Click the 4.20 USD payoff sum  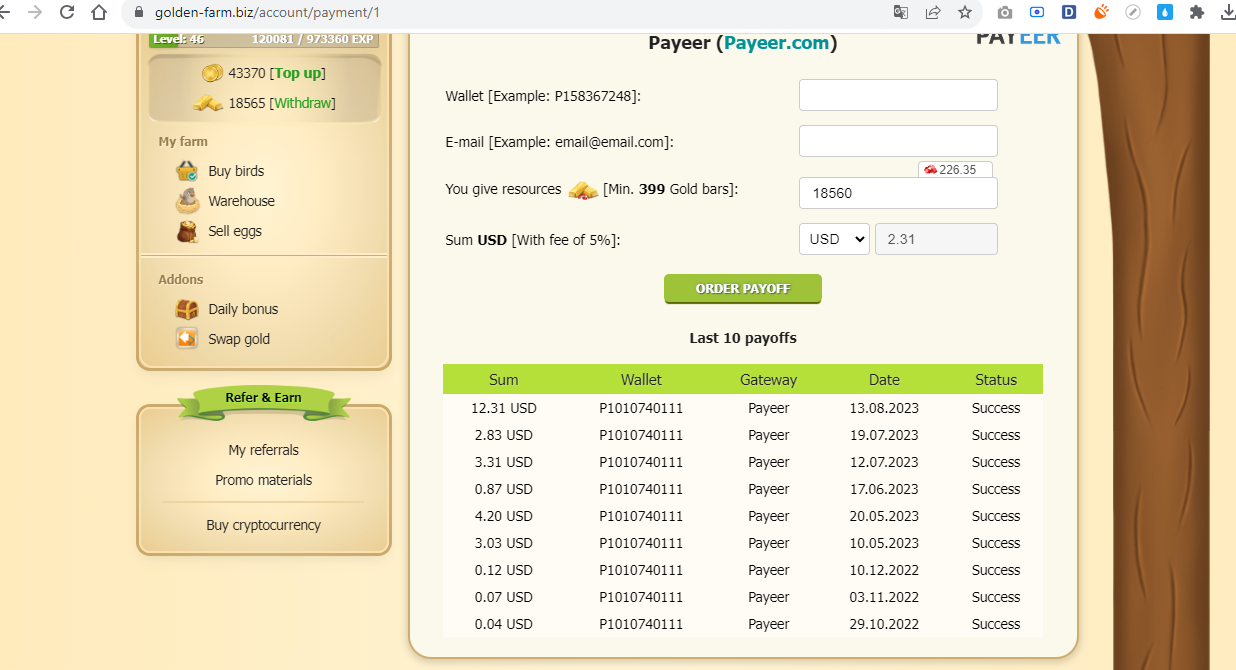tap(504, 516)
